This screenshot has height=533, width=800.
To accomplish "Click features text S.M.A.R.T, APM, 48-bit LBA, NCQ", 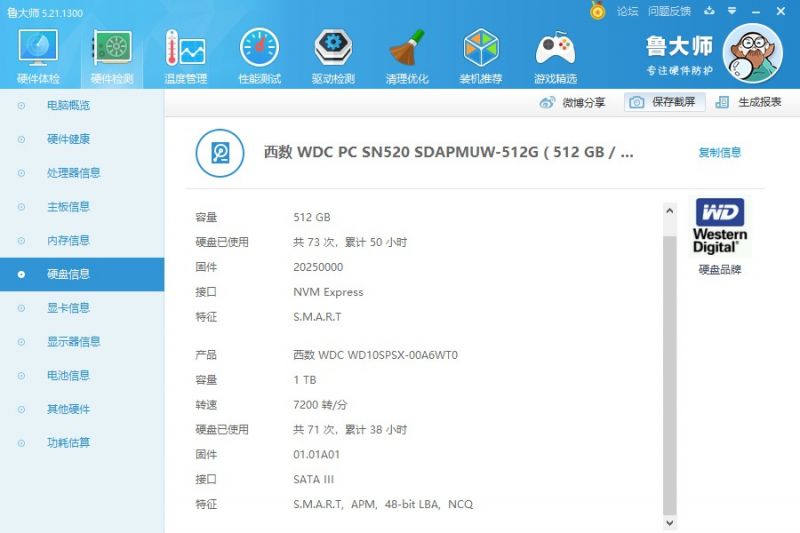I will click(x=383, y=504).
